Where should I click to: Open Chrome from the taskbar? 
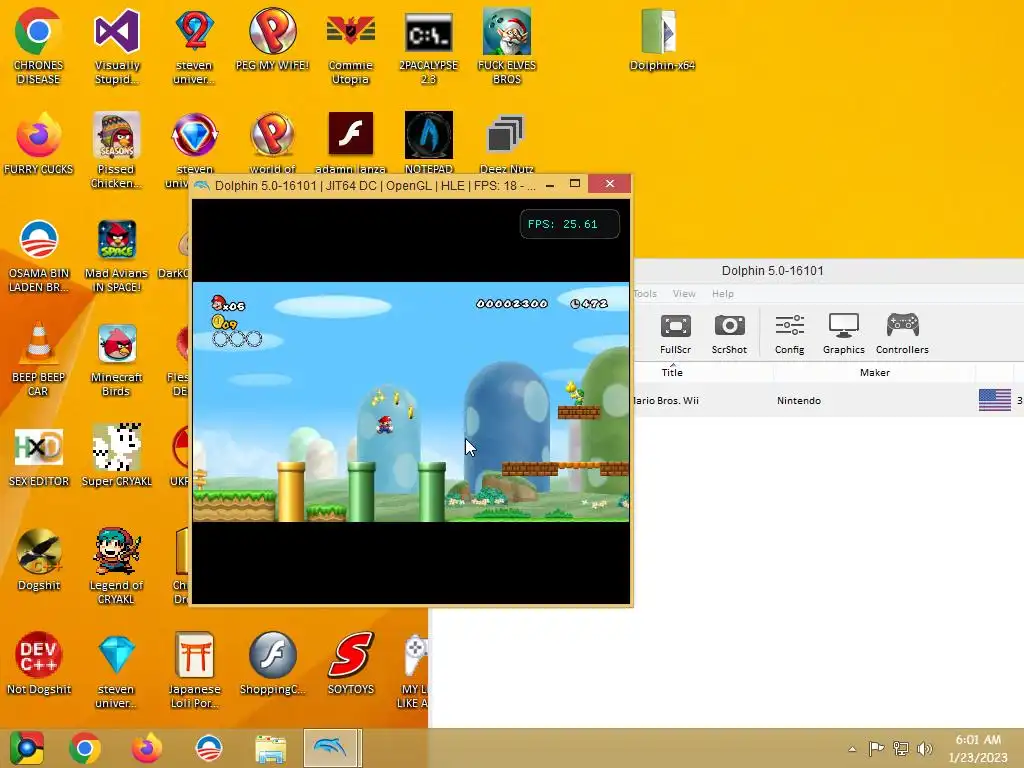[84, 748]
